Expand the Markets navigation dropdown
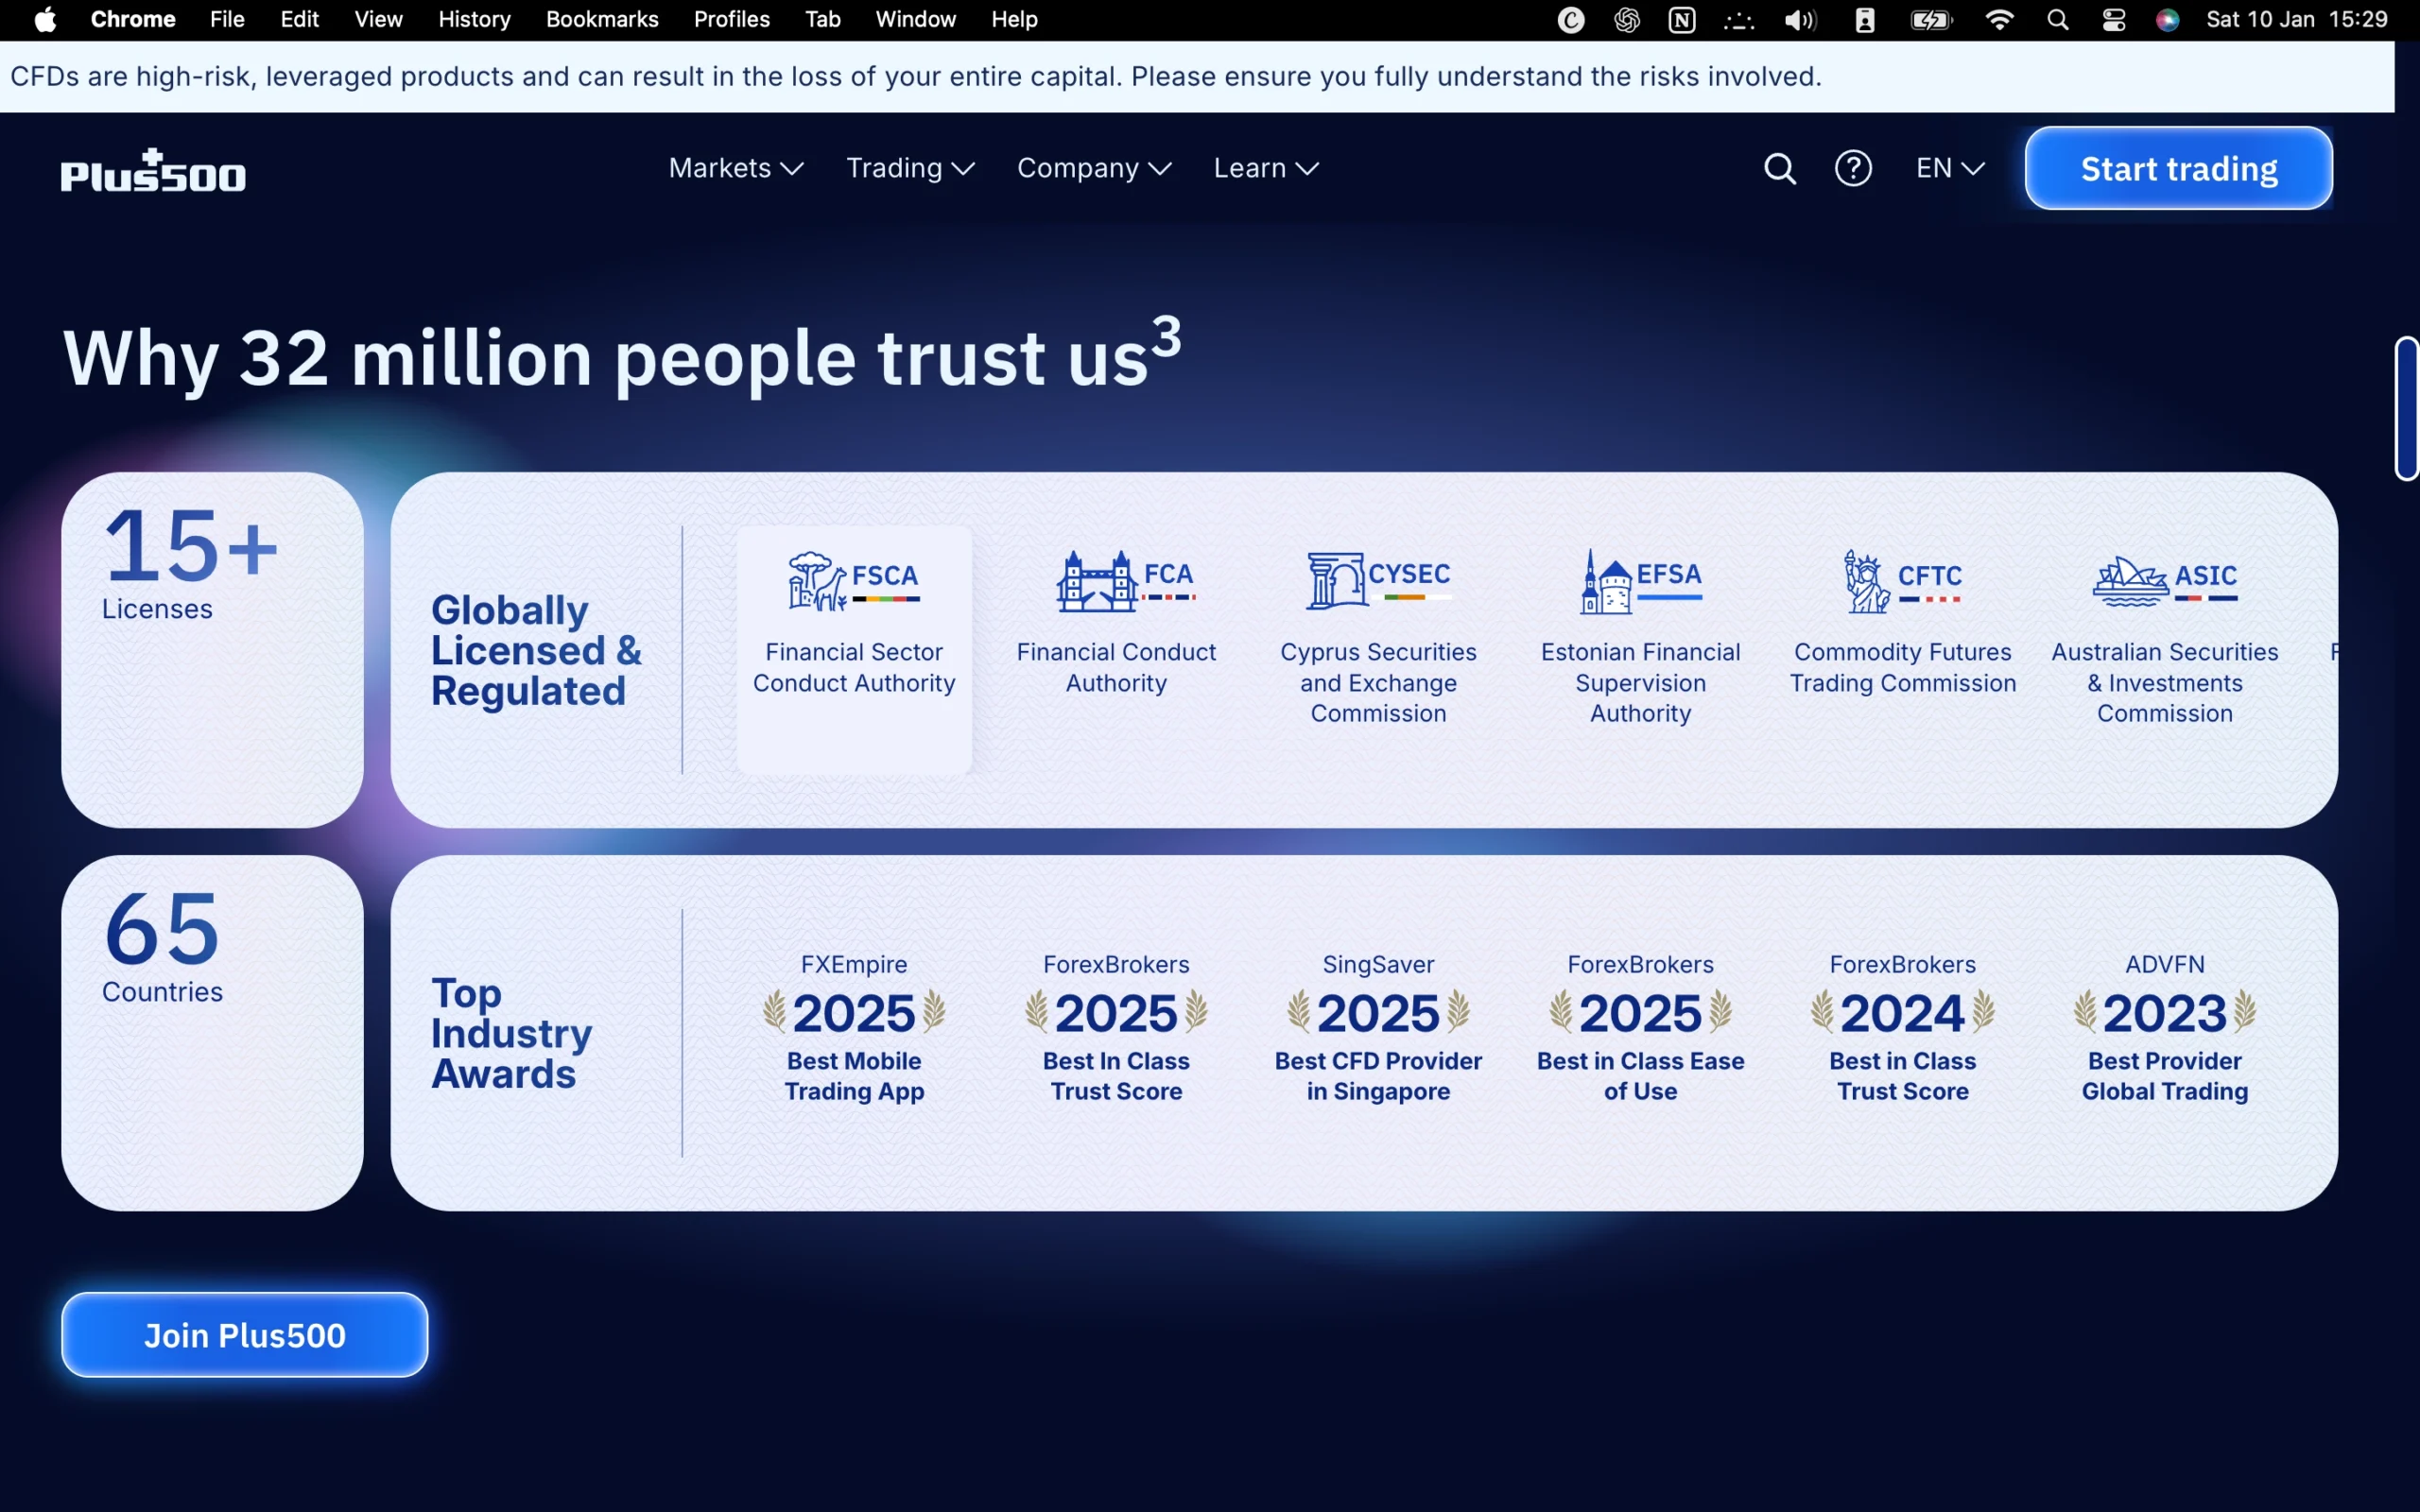The width and height of the screenshot is (2420, 1512). click(x=735, y=168)
